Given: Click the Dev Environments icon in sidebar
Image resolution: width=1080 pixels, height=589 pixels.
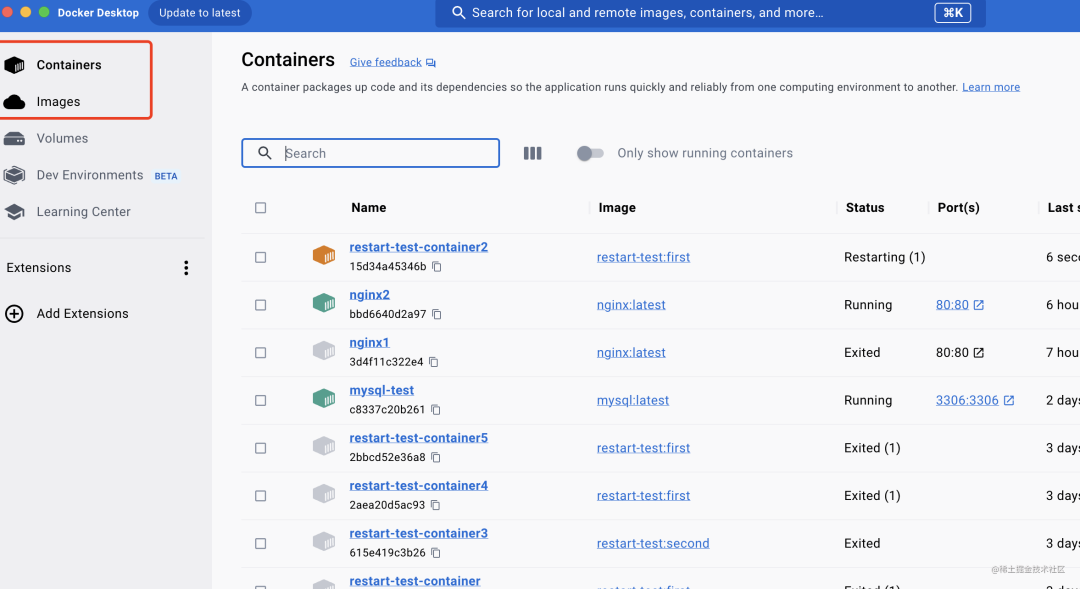Looking at the screenshot, I should 14,175.
